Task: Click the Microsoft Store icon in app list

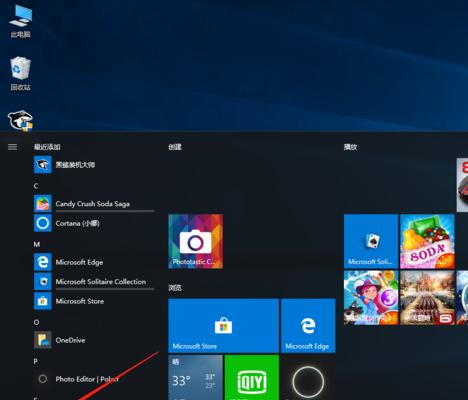Action: coord(43,301)
